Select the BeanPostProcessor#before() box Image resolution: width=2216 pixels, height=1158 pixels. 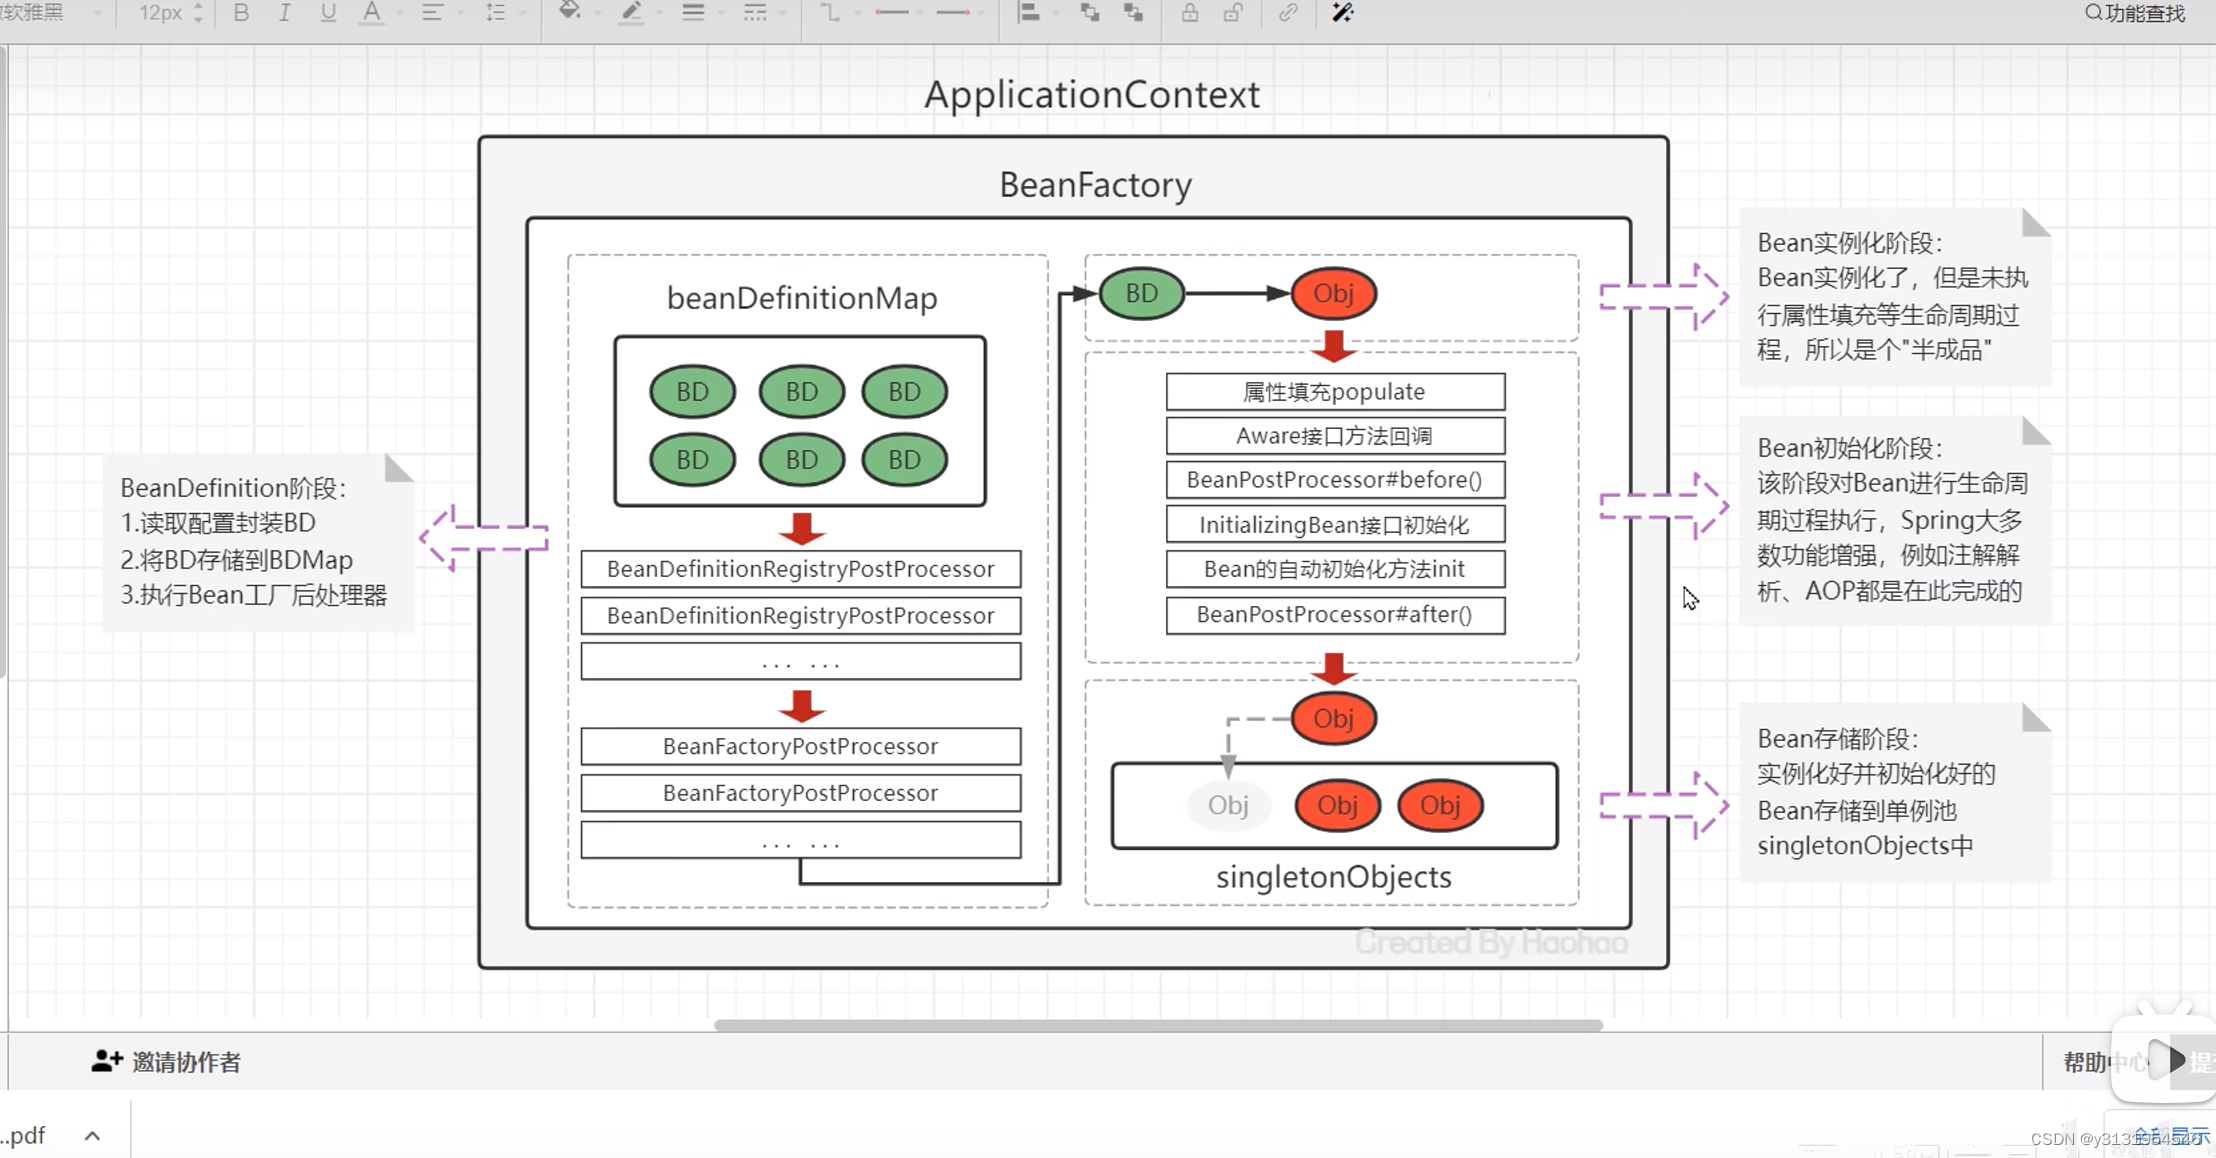pyautogui.click(x=1335, y=480)
